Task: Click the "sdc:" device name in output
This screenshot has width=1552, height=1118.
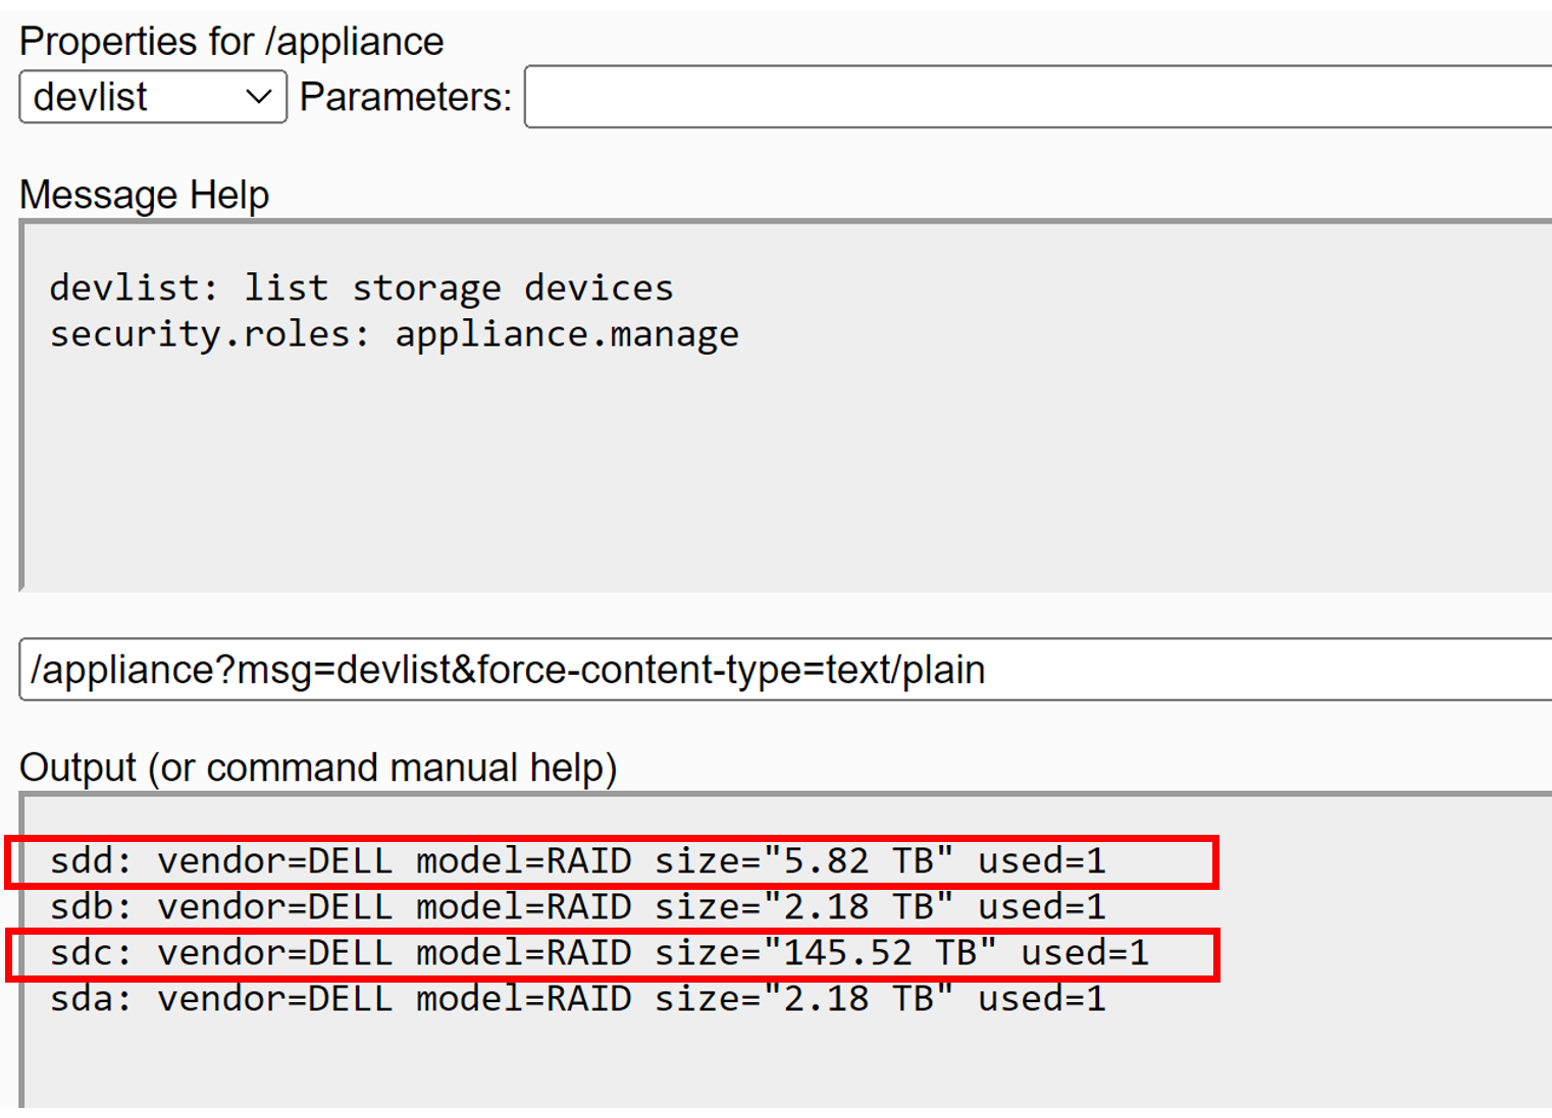Action: pyautogui.click(x=90, y=953)
